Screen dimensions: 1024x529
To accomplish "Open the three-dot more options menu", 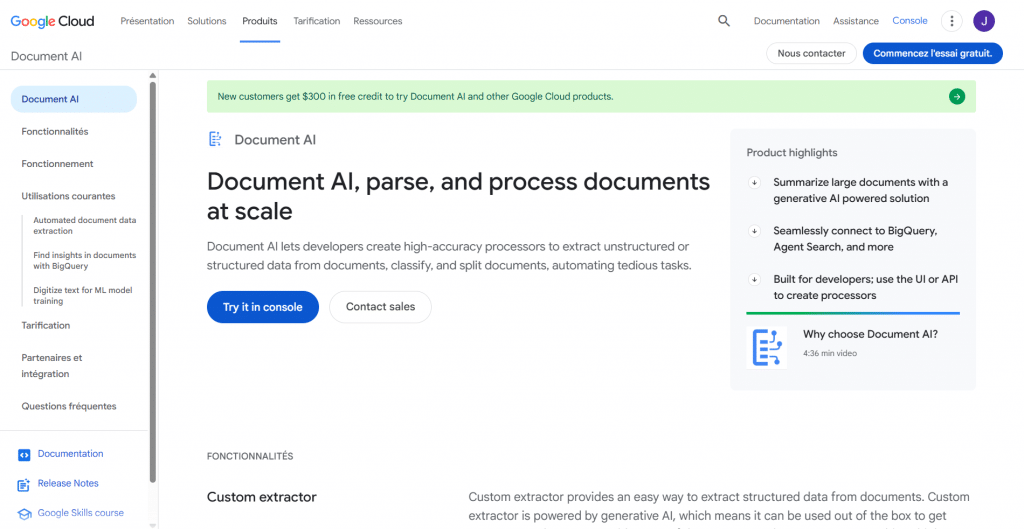I will click(x=952, y=21).
